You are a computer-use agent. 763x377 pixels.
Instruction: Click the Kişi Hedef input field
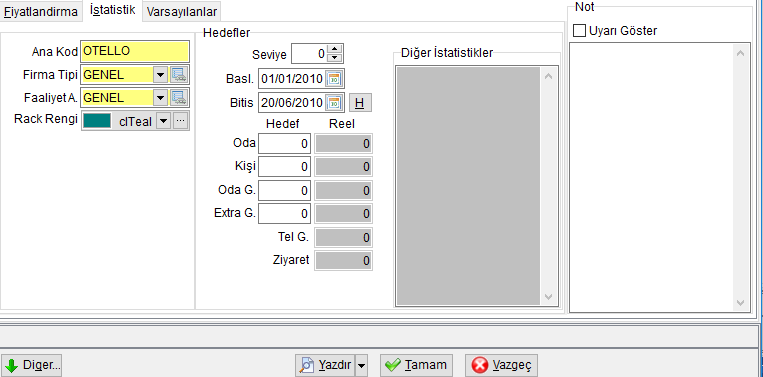point(284,167)
